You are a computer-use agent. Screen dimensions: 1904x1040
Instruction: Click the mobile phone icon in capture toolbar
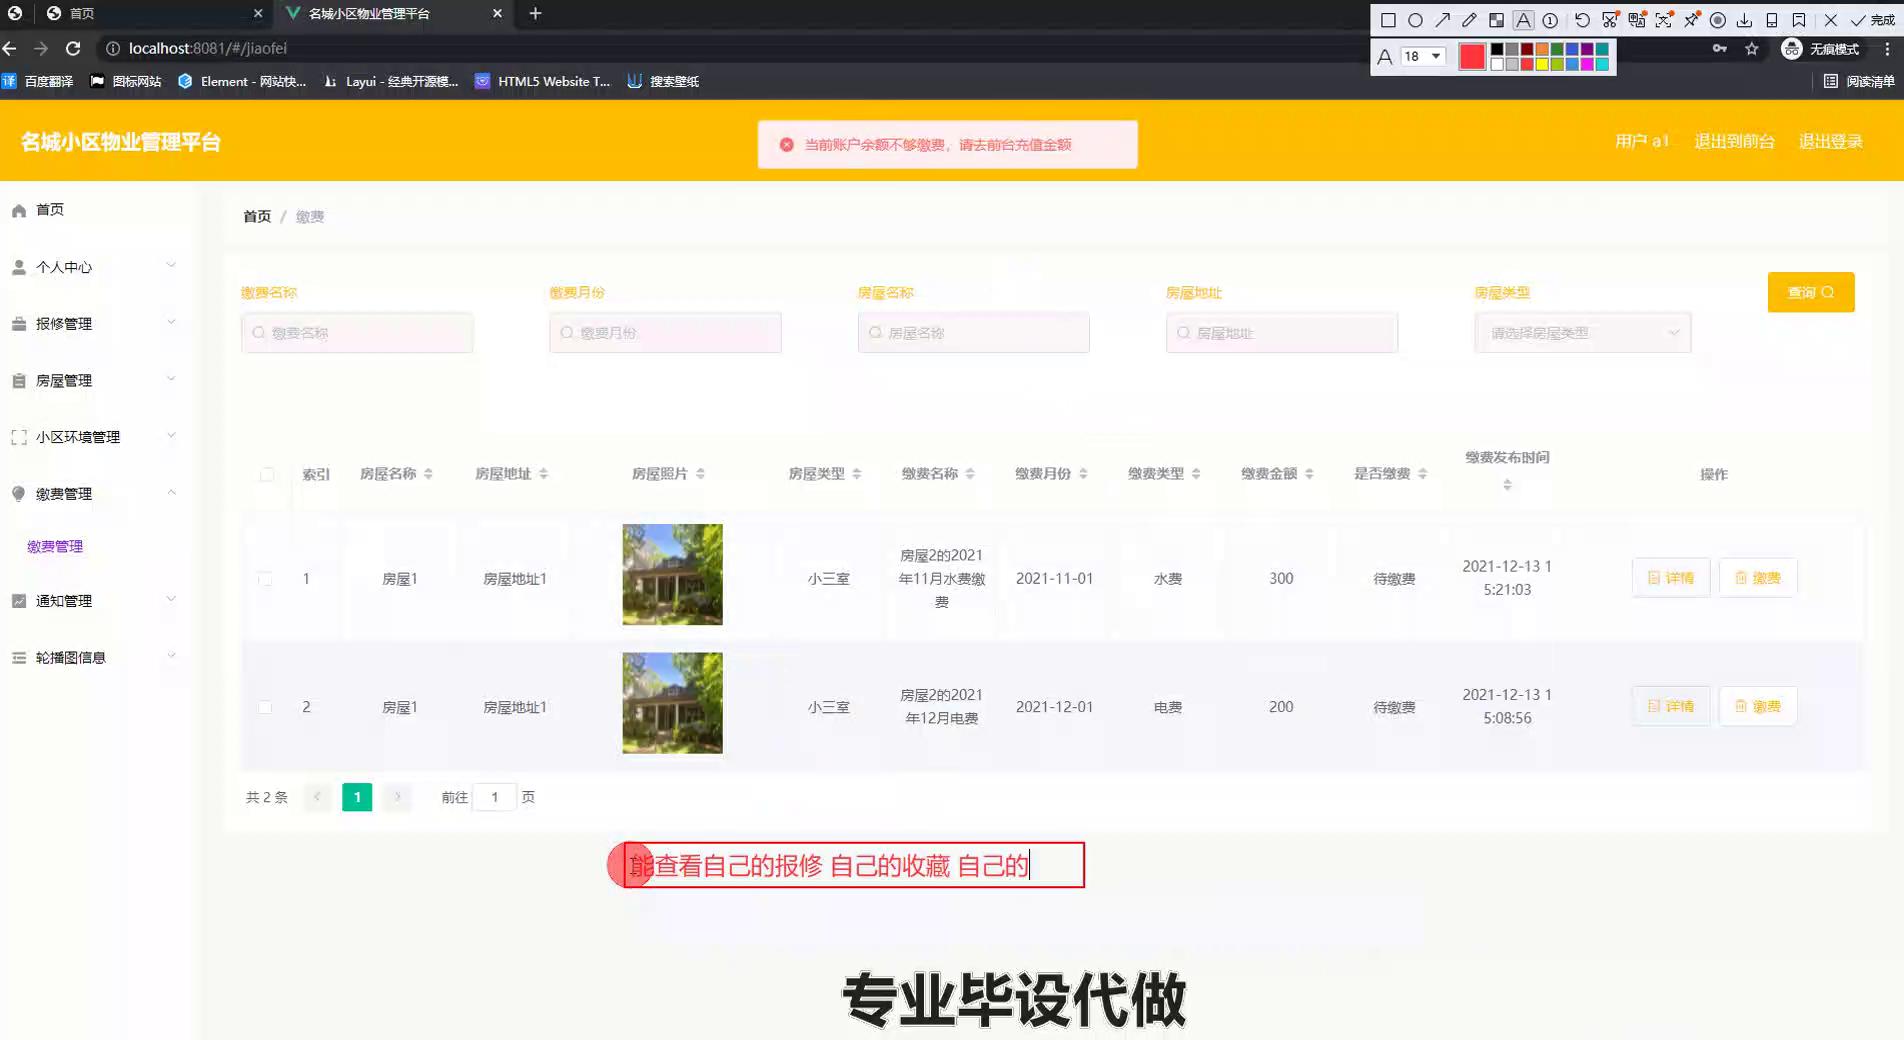(x=1771, y=20)
